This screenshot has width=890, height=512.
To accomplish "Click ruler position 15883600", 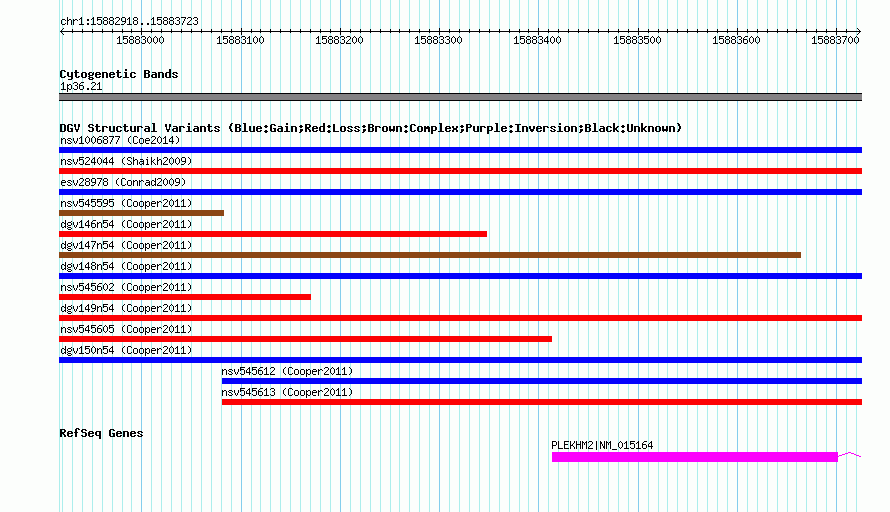I will 736,40.
